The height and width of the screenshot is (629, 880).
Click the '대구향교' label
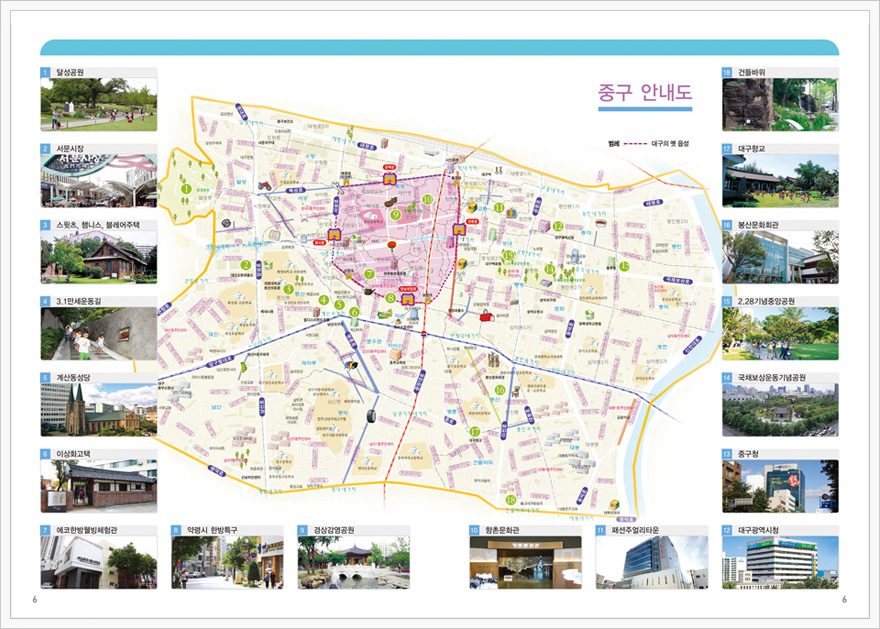[x=751, y=149]
